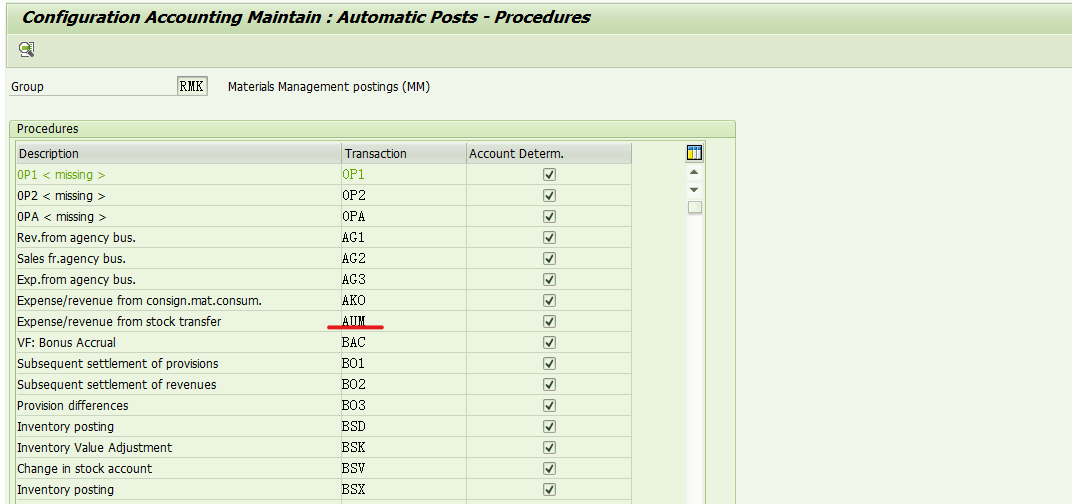Toggle Account Determ. checkbox for AG1
This screenshot has width=1072, height=504.
point(549,238)
